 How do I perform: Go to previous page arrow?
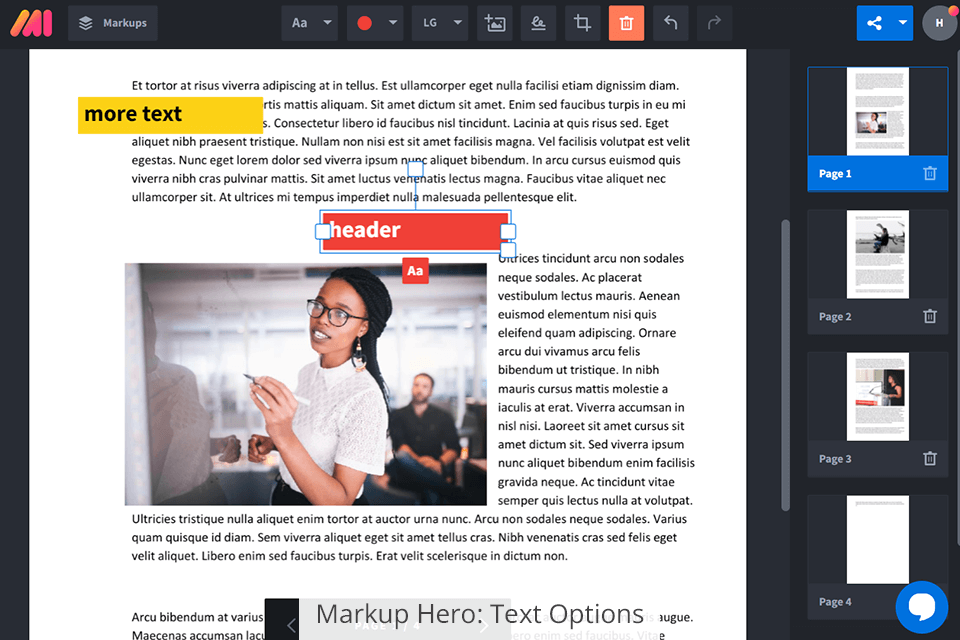click(x=291, y=625)
